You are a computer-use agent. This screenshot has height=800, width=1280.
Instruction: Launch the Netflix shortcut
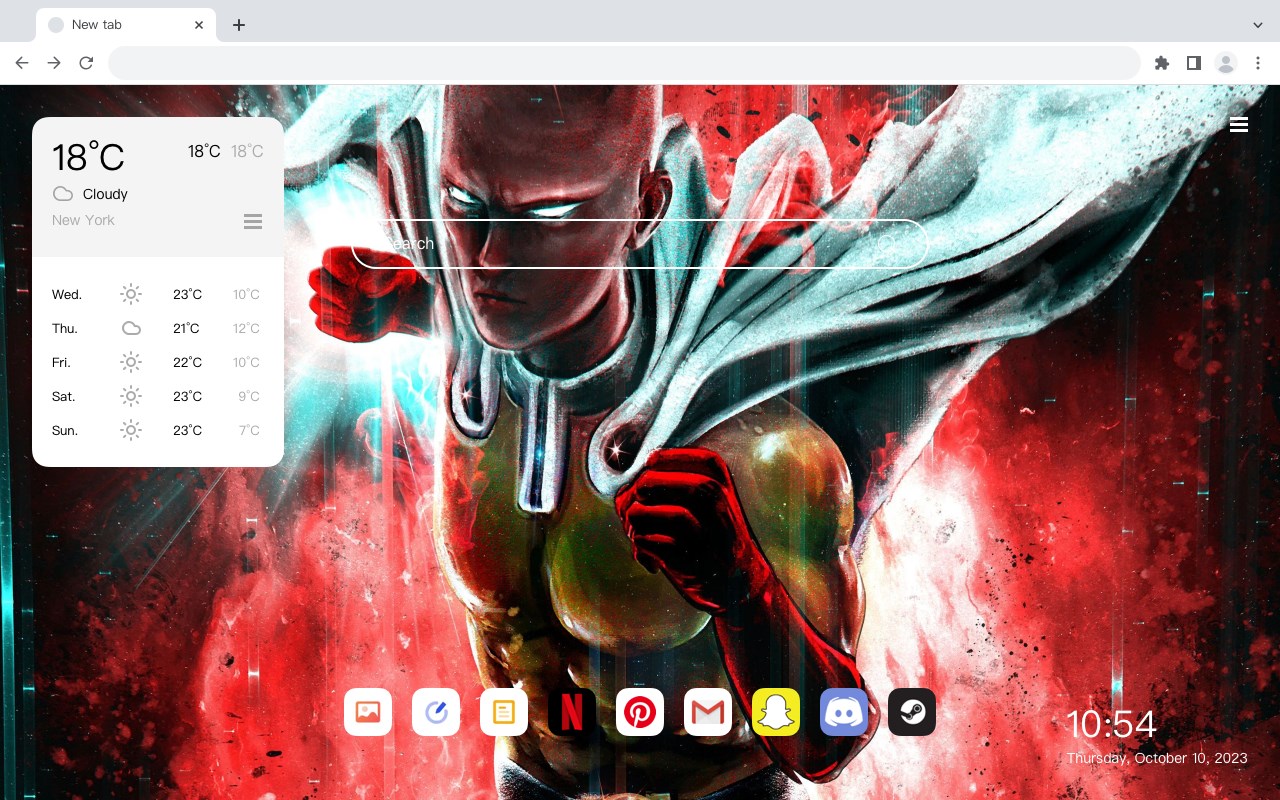click(572, 712)
